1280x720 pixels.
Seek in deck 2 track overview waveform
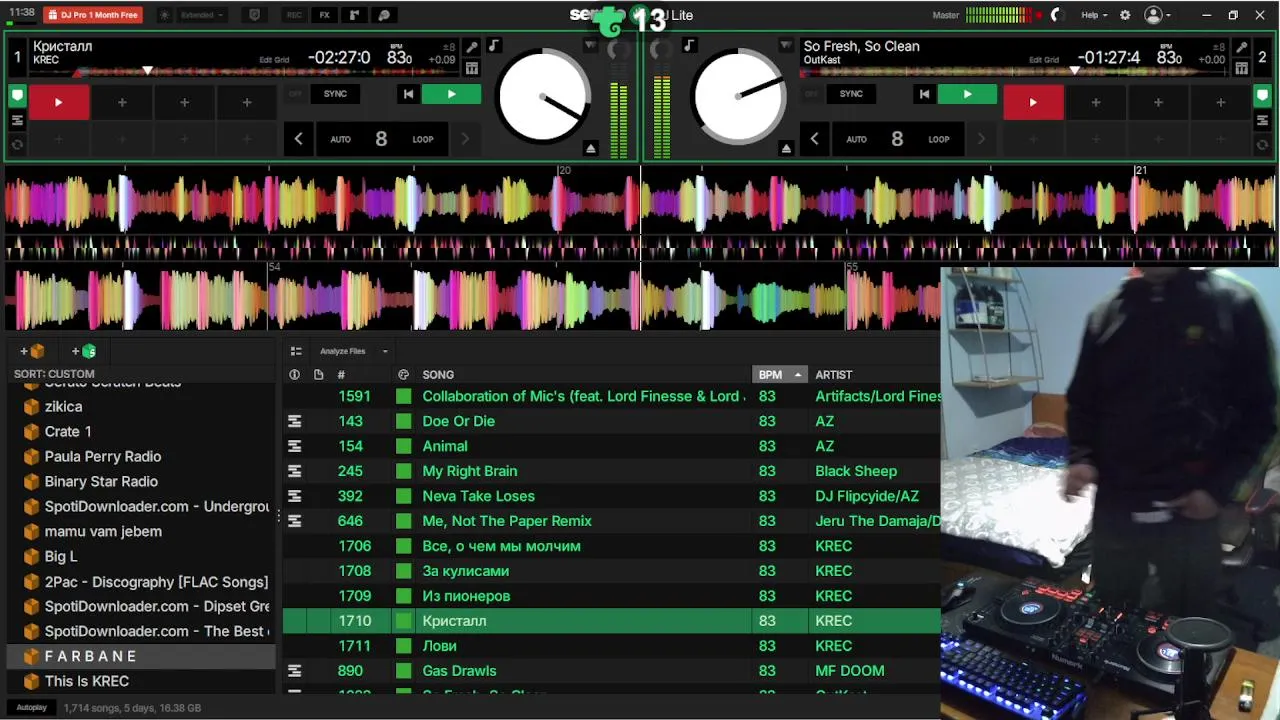pos(1015,71)
